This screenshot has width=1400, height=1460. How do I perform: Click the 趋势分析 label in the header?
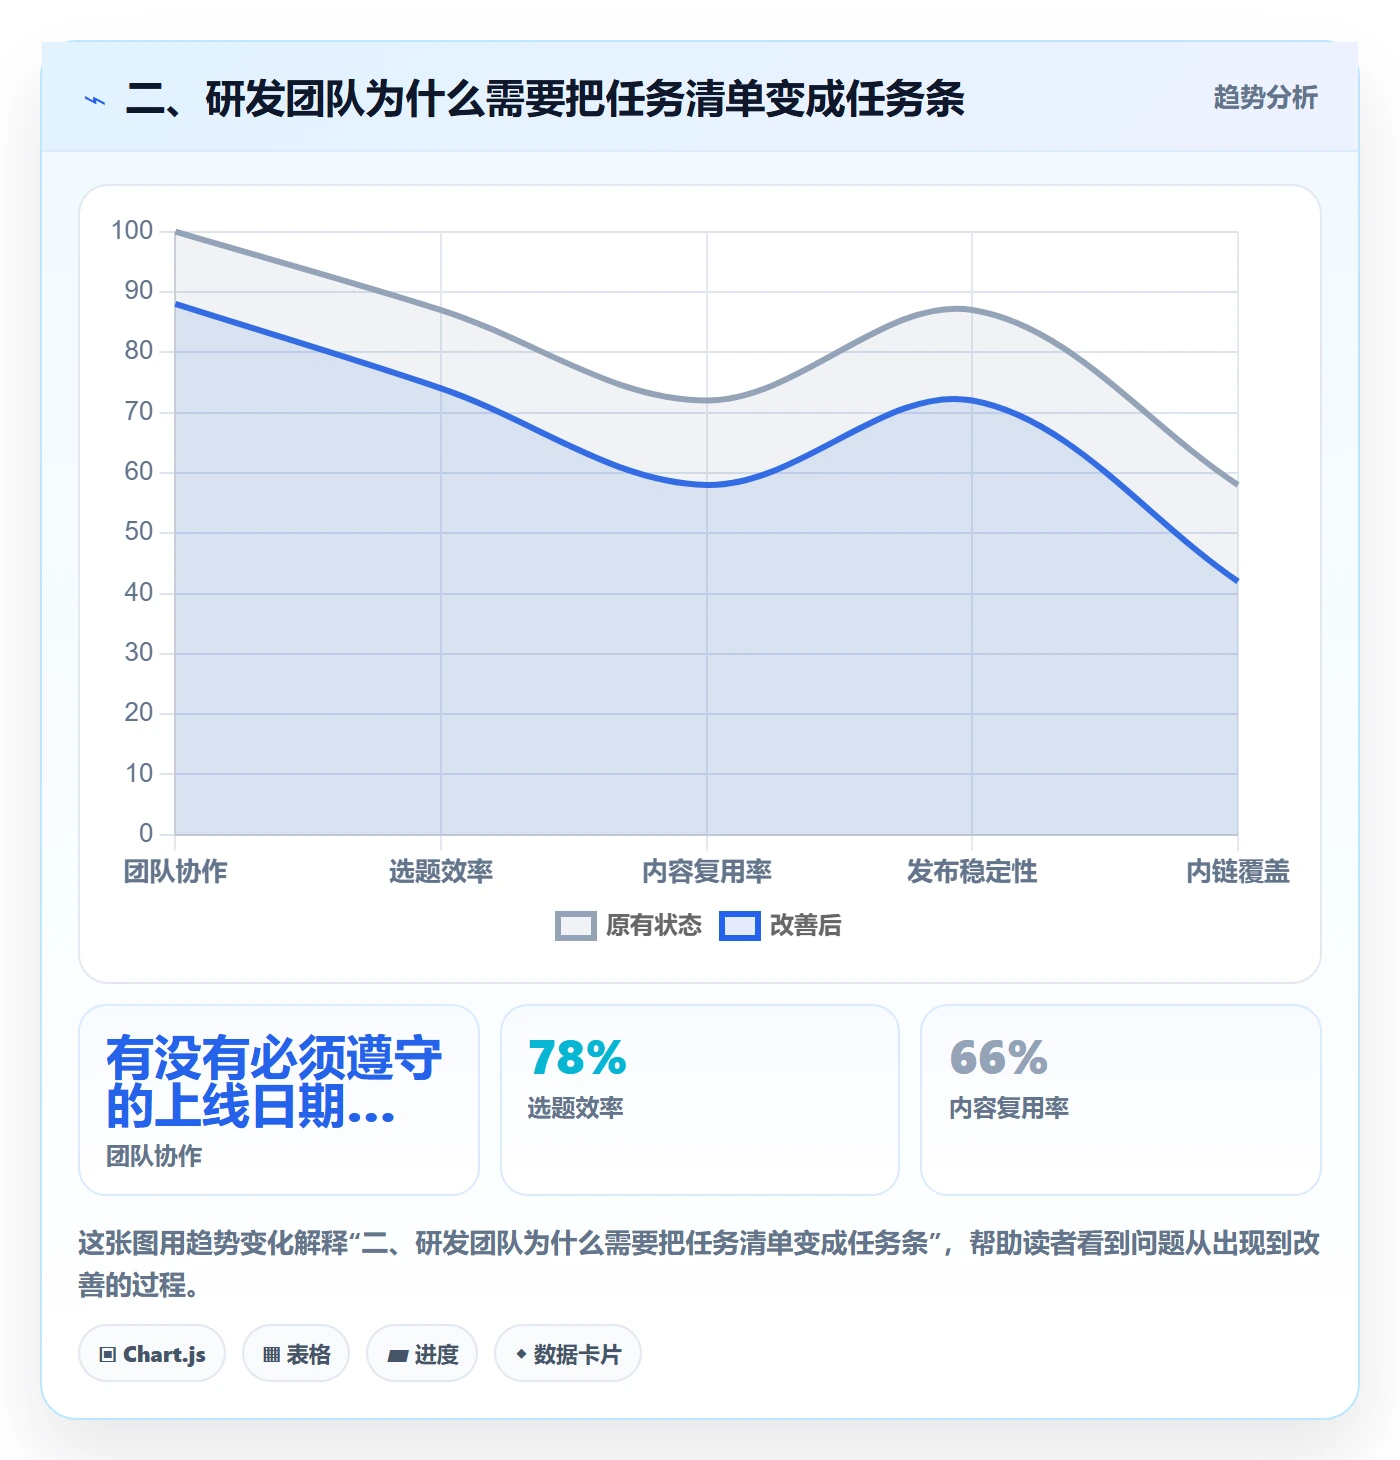(x=1265, y=97)
